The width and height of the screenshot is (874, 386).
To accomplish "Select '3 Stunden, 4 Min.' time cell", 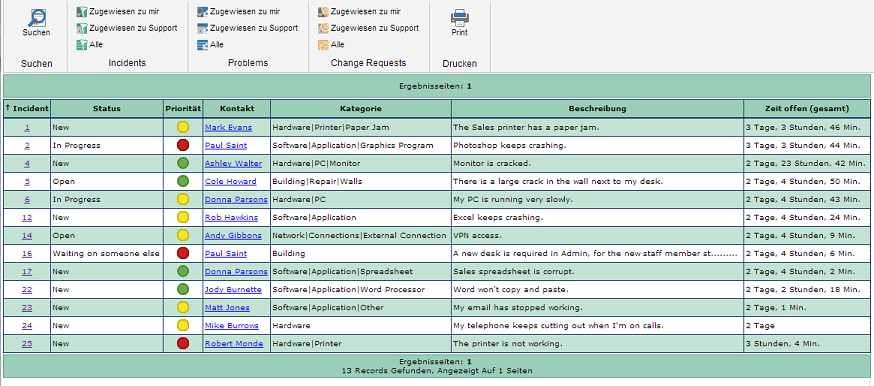I will (x=807, y=344).
